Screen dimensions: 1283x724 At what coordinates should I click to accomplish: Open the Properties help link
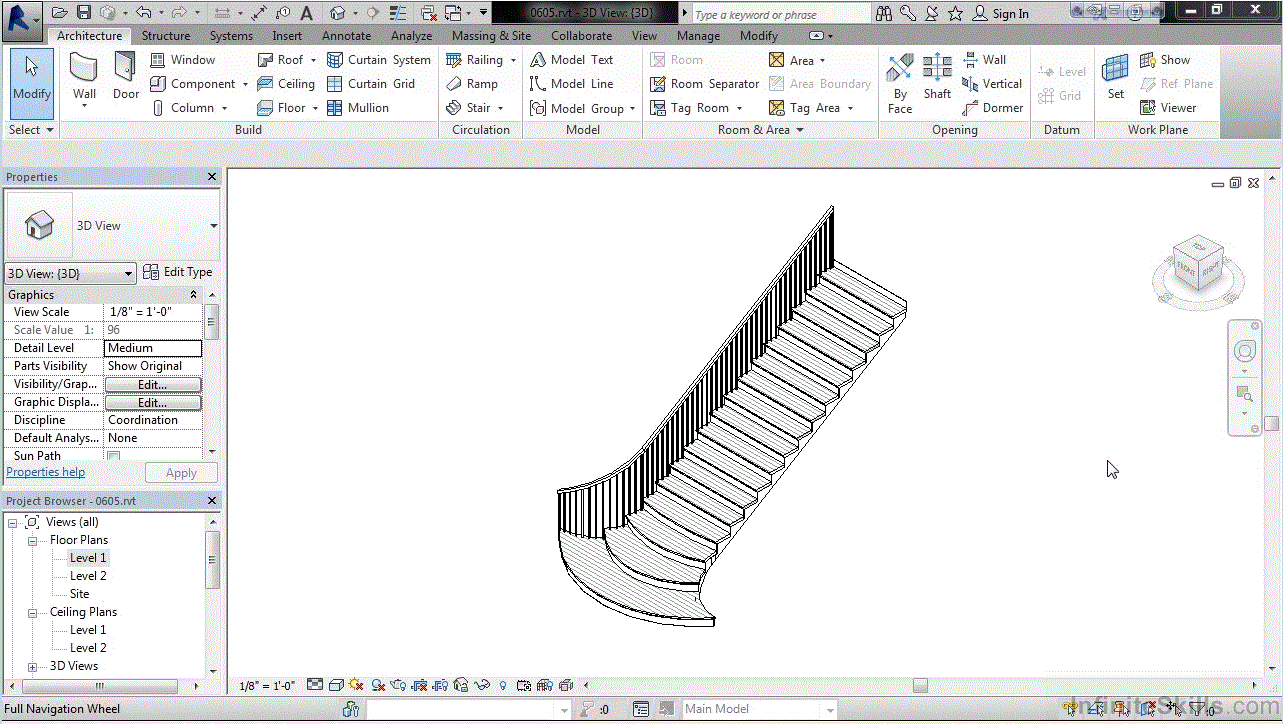point(45,472)
